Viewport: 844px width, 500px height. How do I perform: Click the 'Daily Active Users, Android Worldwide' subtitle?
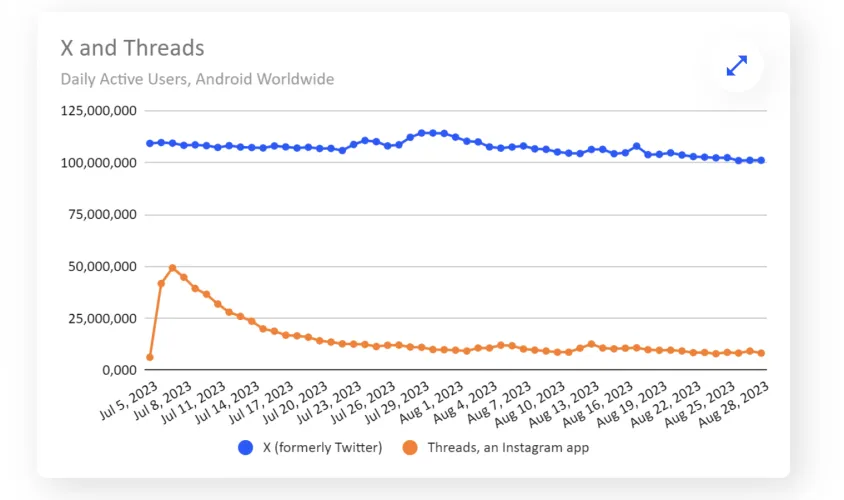[x=197, y=79]
